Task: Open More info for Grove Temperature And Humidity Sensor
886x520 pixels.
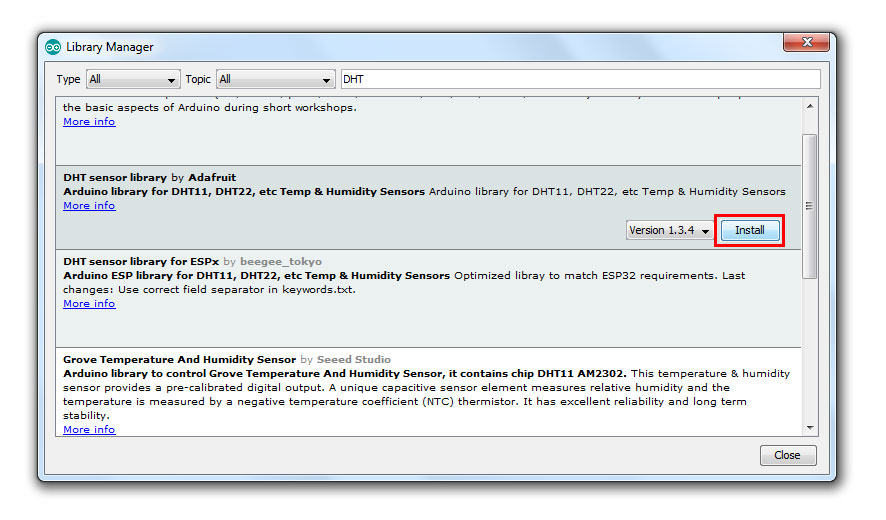Action: 89,430
